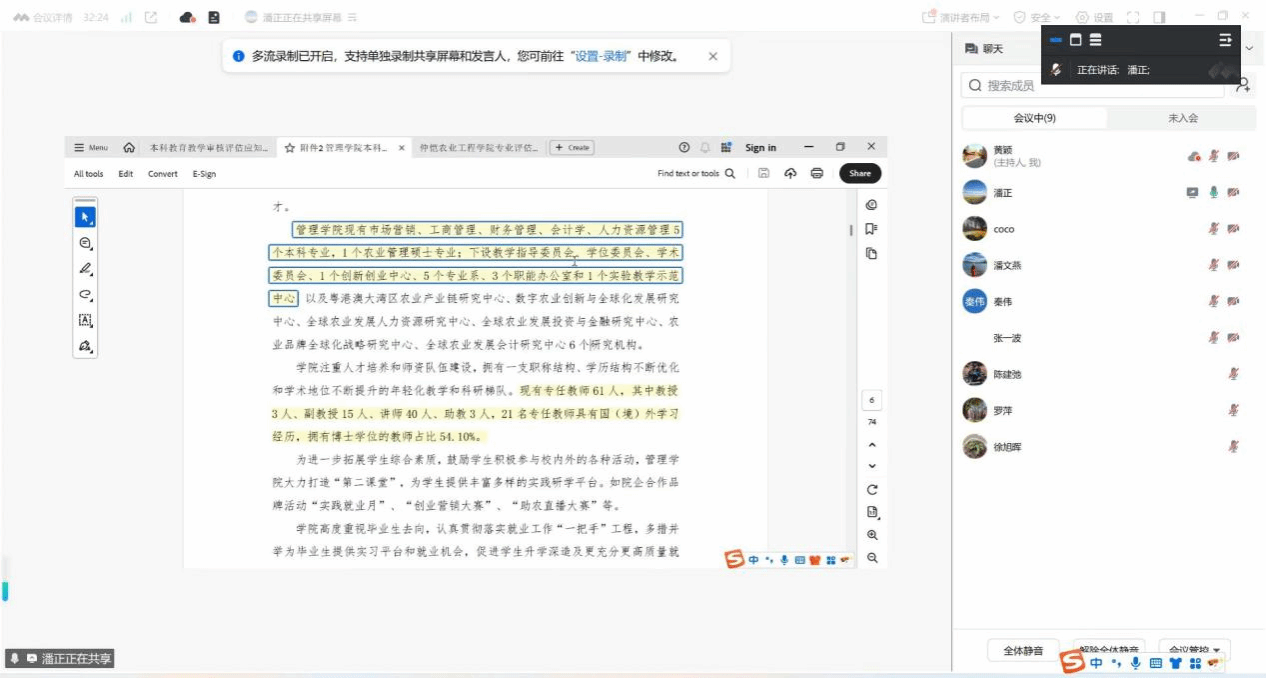
Task: Open 会议详情 meeting details
Action: 43,17
